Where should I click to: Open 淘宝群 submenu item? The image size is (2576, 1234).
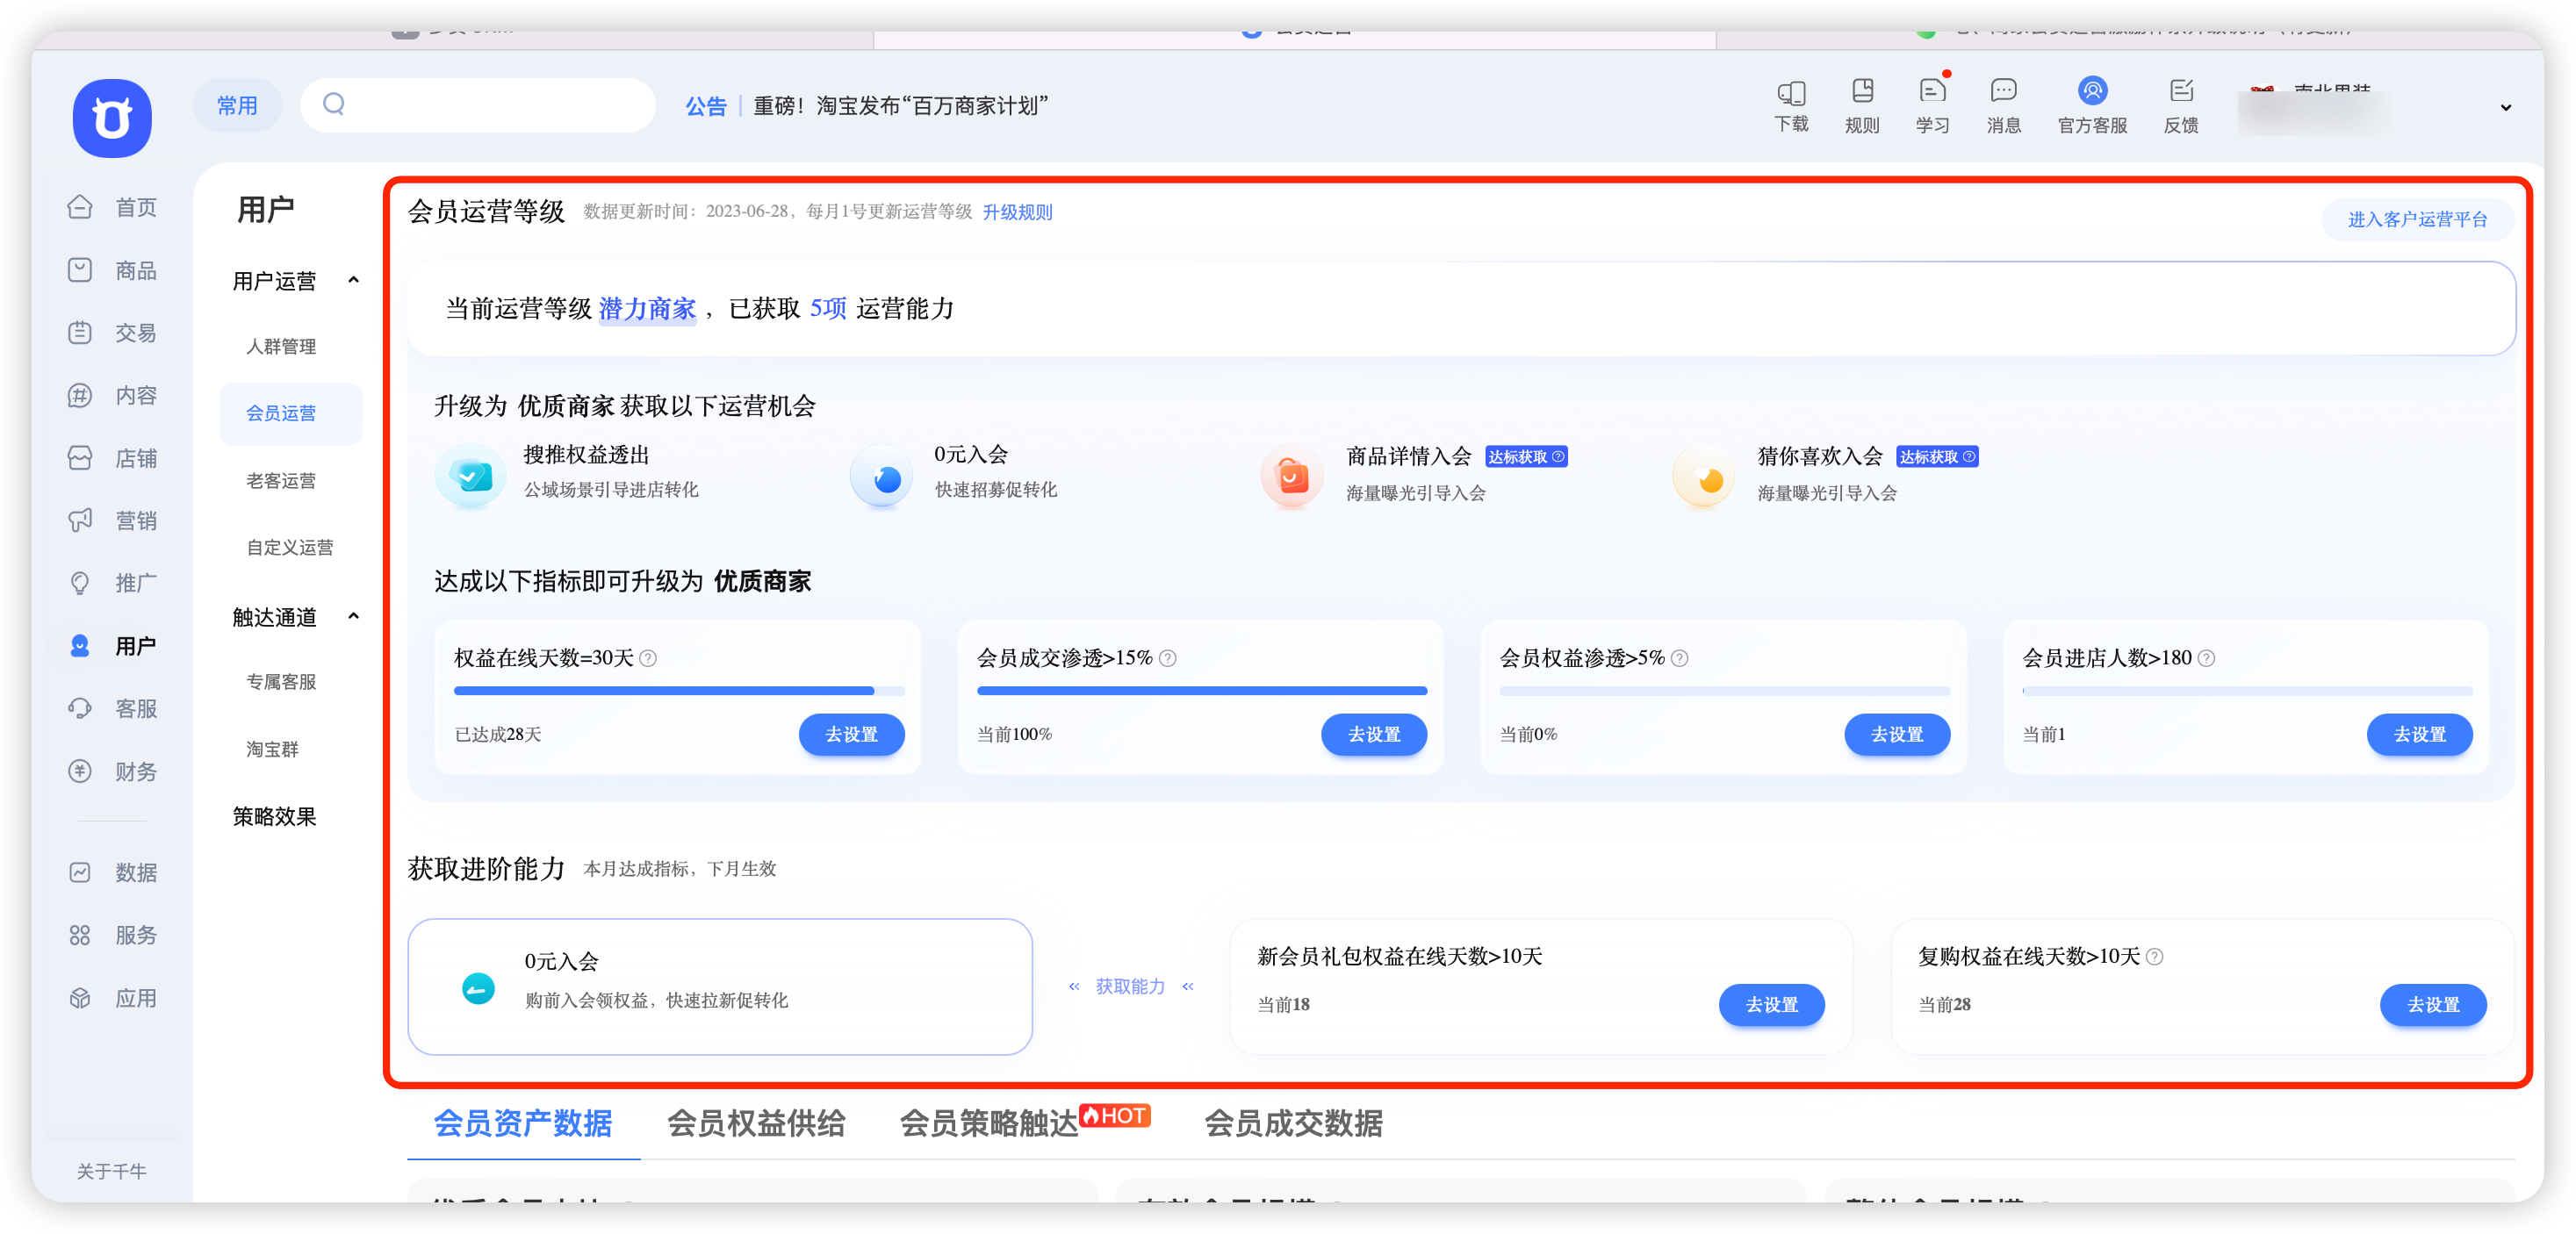272,749
